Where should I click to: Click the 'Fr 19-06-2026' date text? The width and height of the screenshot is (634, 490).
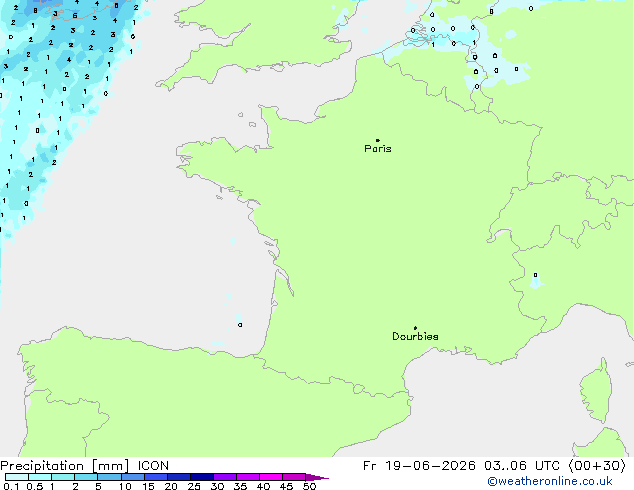pyautogui.click(x=419, y=466)
